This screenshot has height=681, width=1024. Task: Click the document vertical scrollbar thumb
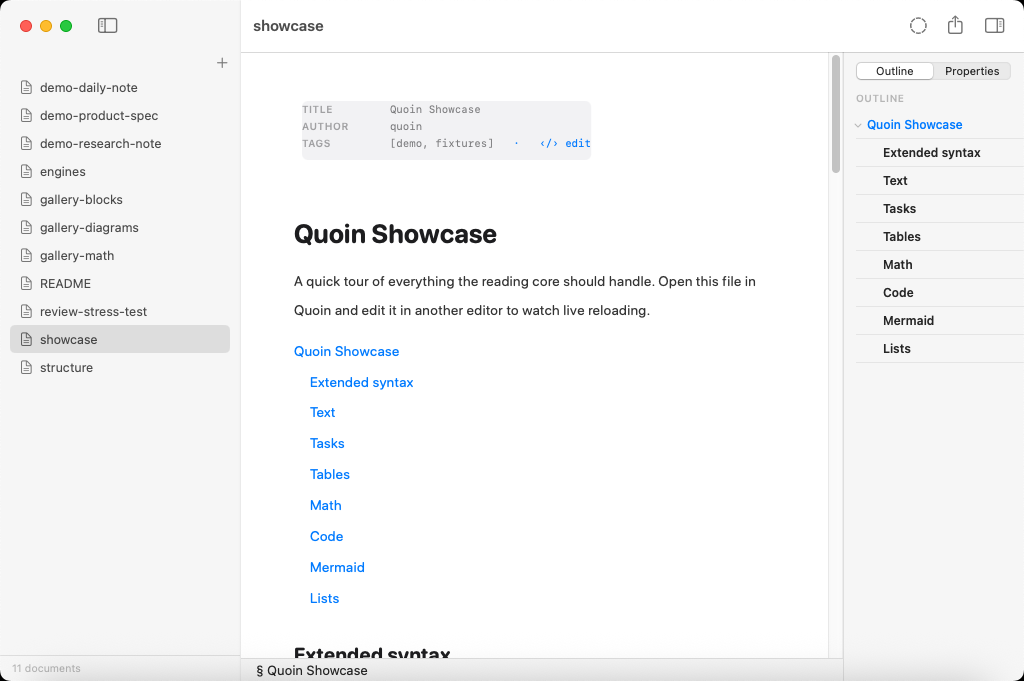(835, 114)
